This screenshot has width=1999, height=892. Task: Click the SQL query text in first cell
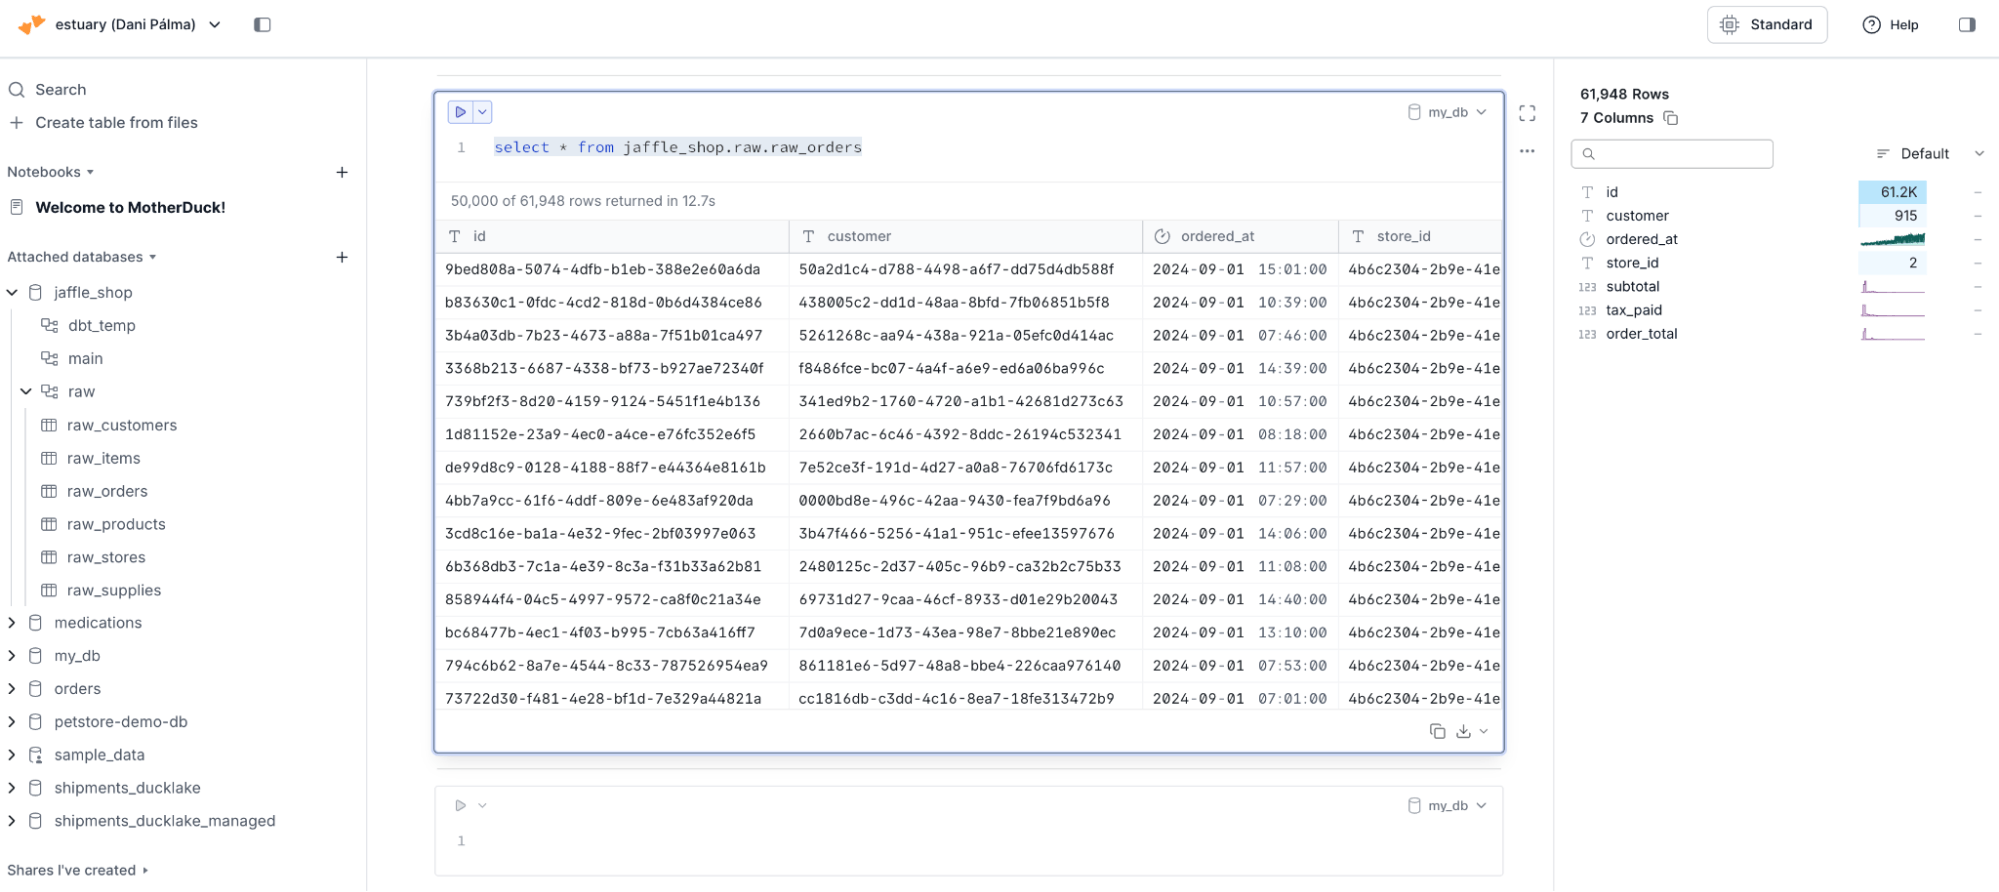click(x=677, y=147)
